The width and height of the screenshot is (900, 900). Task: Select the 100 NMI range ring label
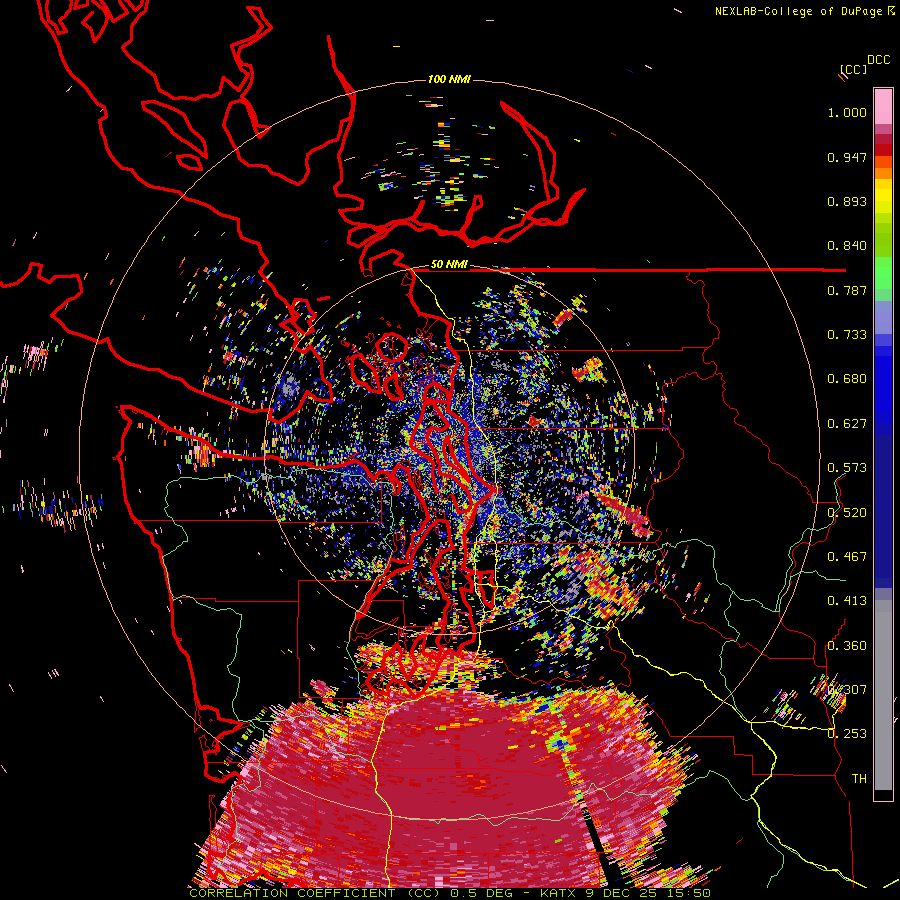point(449,79)
